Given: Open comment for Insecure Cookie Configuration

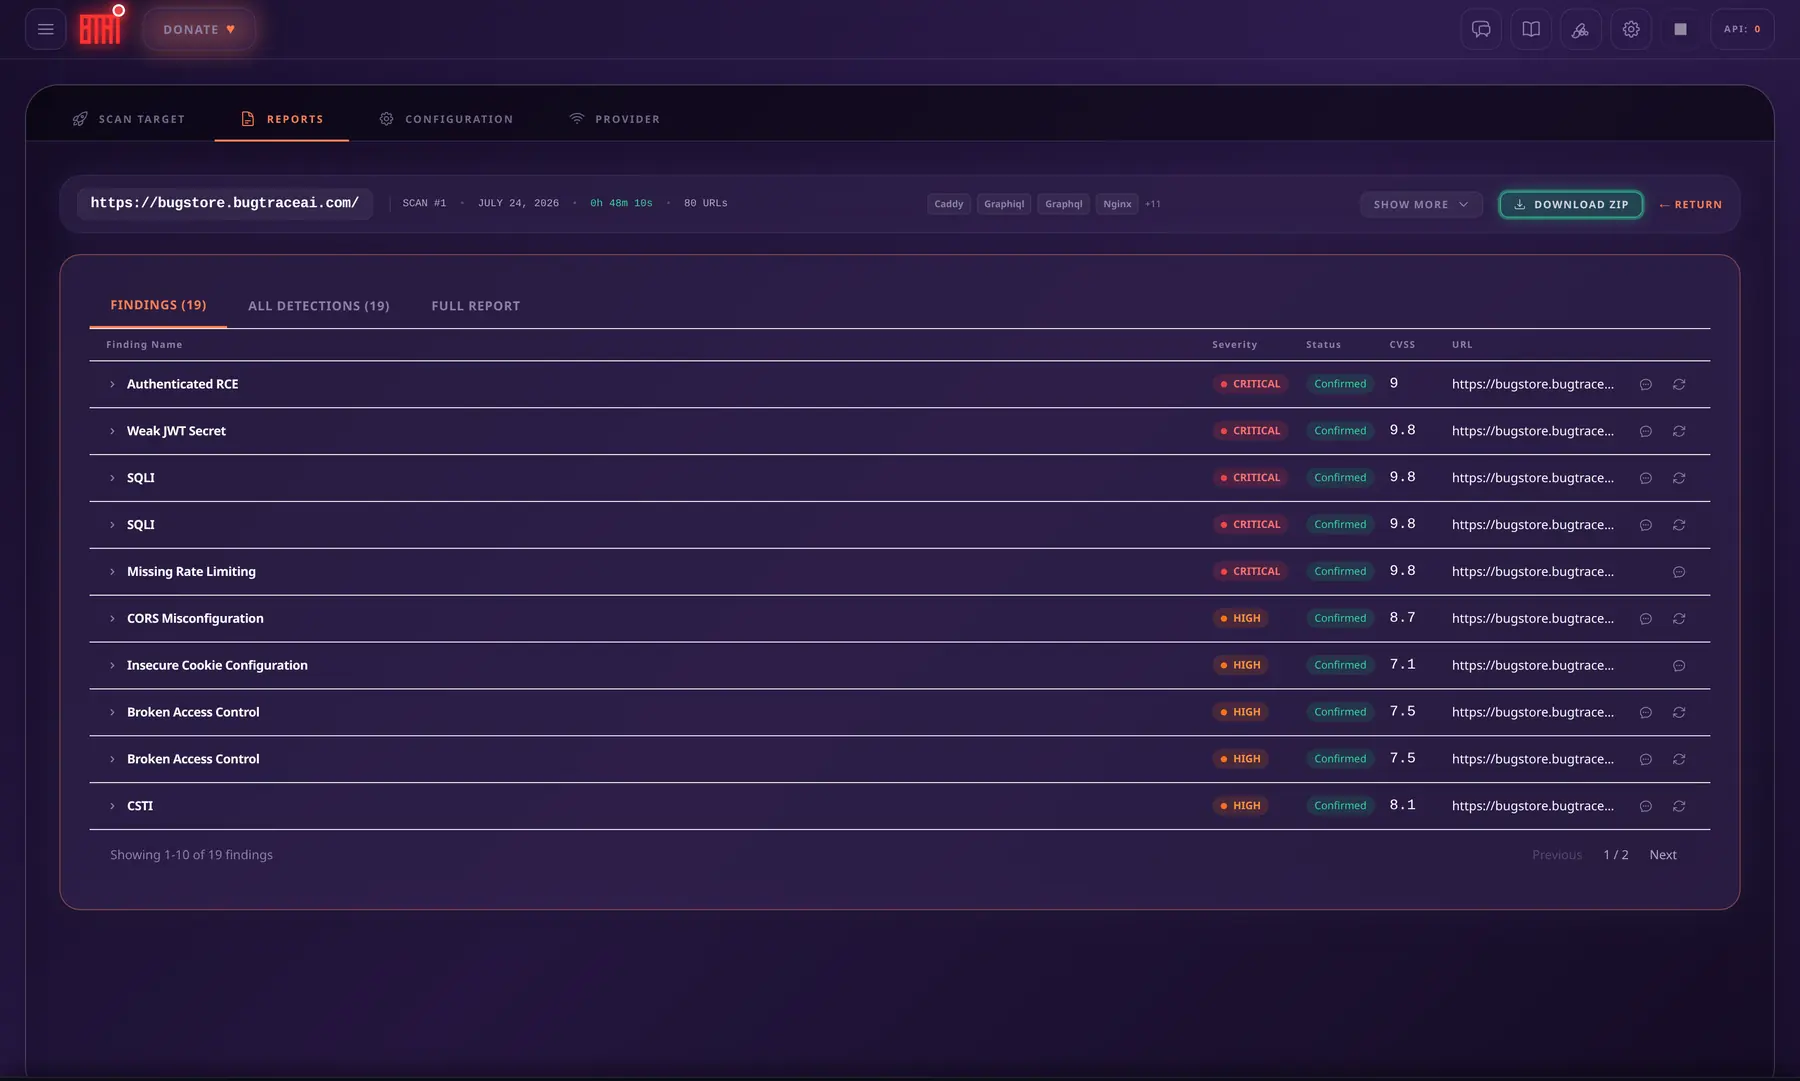Looking at the screenshot, I should (x=1679, y=666).
